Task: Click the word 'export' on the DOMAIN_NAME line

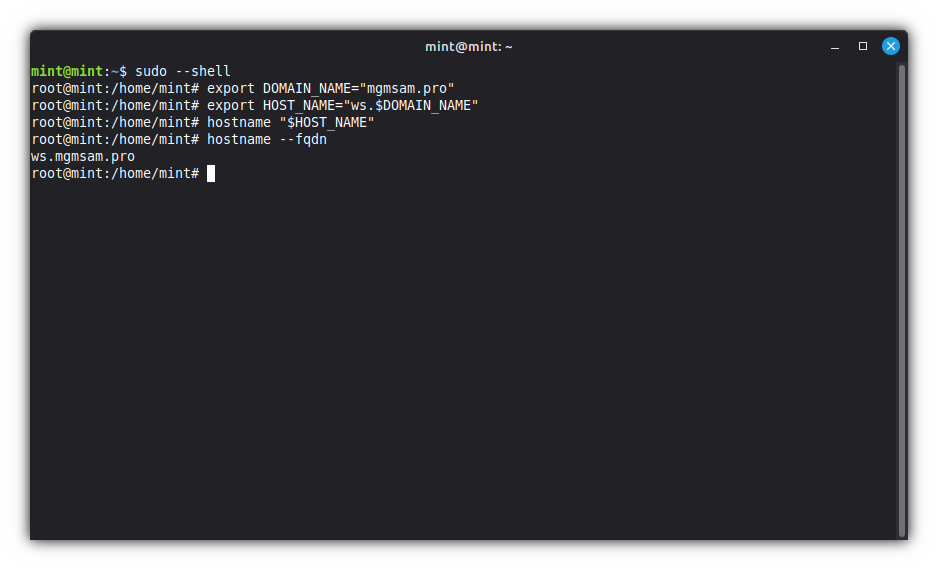Action: (x=231, y=88)
